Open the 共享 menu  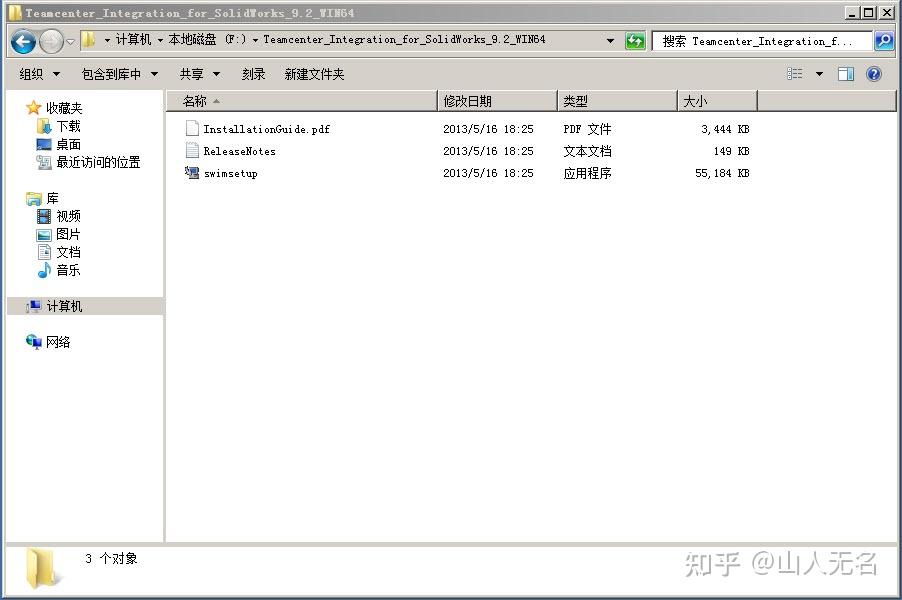(200, 74)
